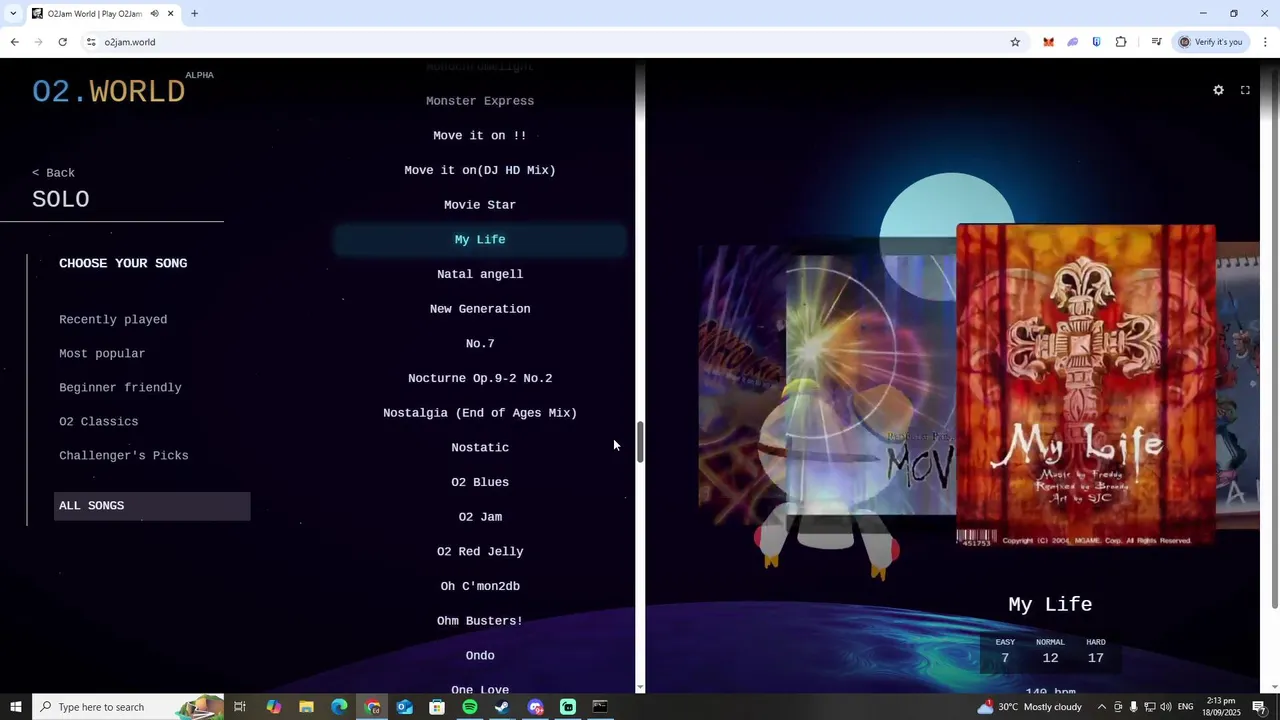1280x720 pixels.
Task: Choose EASY difficulty level 7
Action: (1005, 651)
